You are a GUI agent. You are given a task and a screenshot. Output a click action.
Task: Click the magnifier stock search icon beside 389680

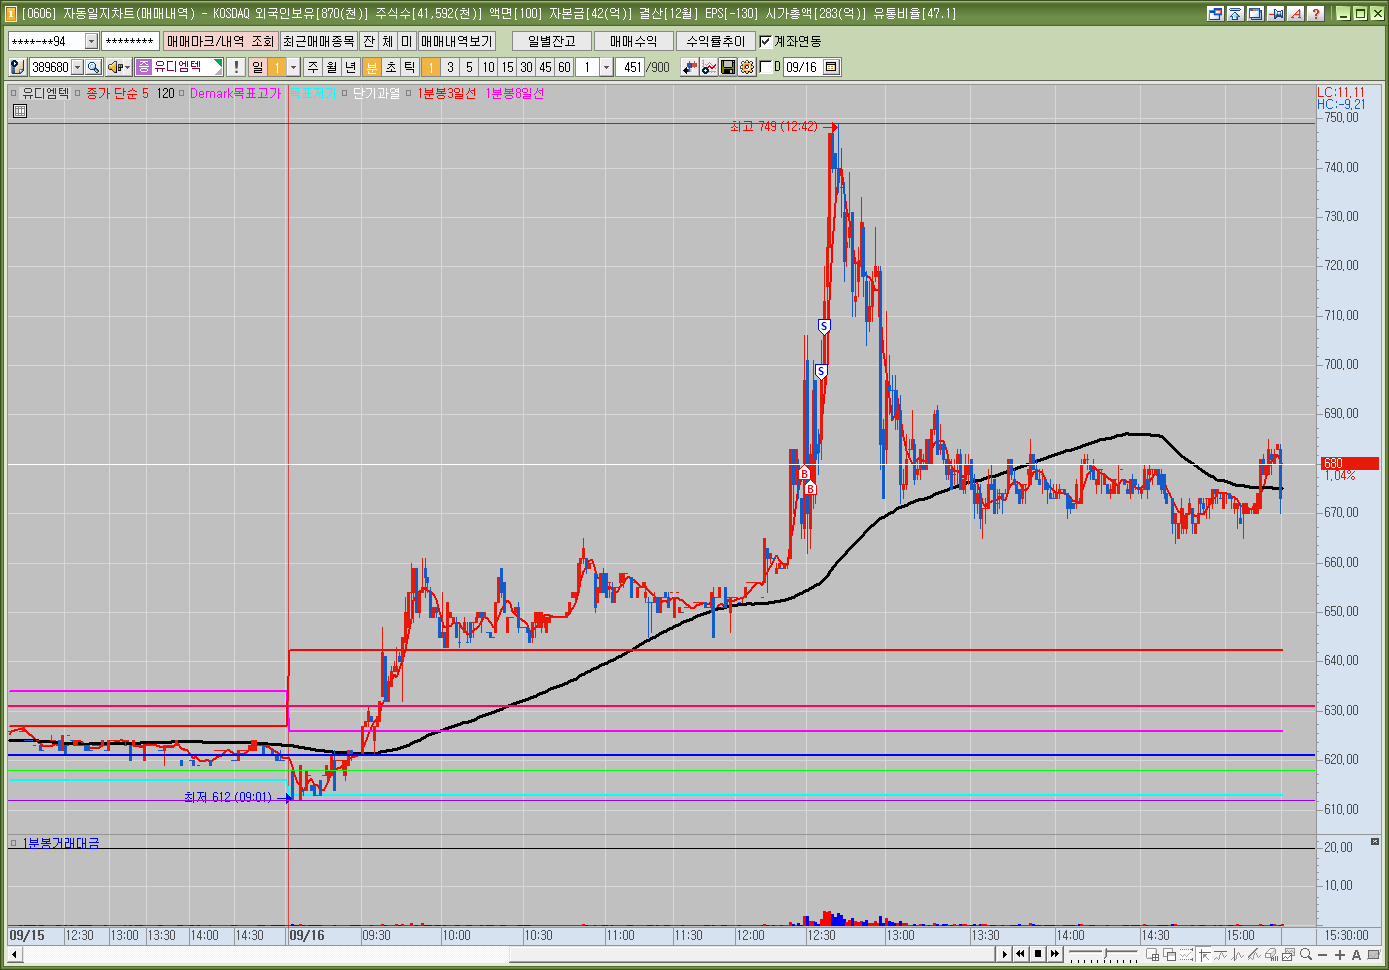click(x=93, y=67)
